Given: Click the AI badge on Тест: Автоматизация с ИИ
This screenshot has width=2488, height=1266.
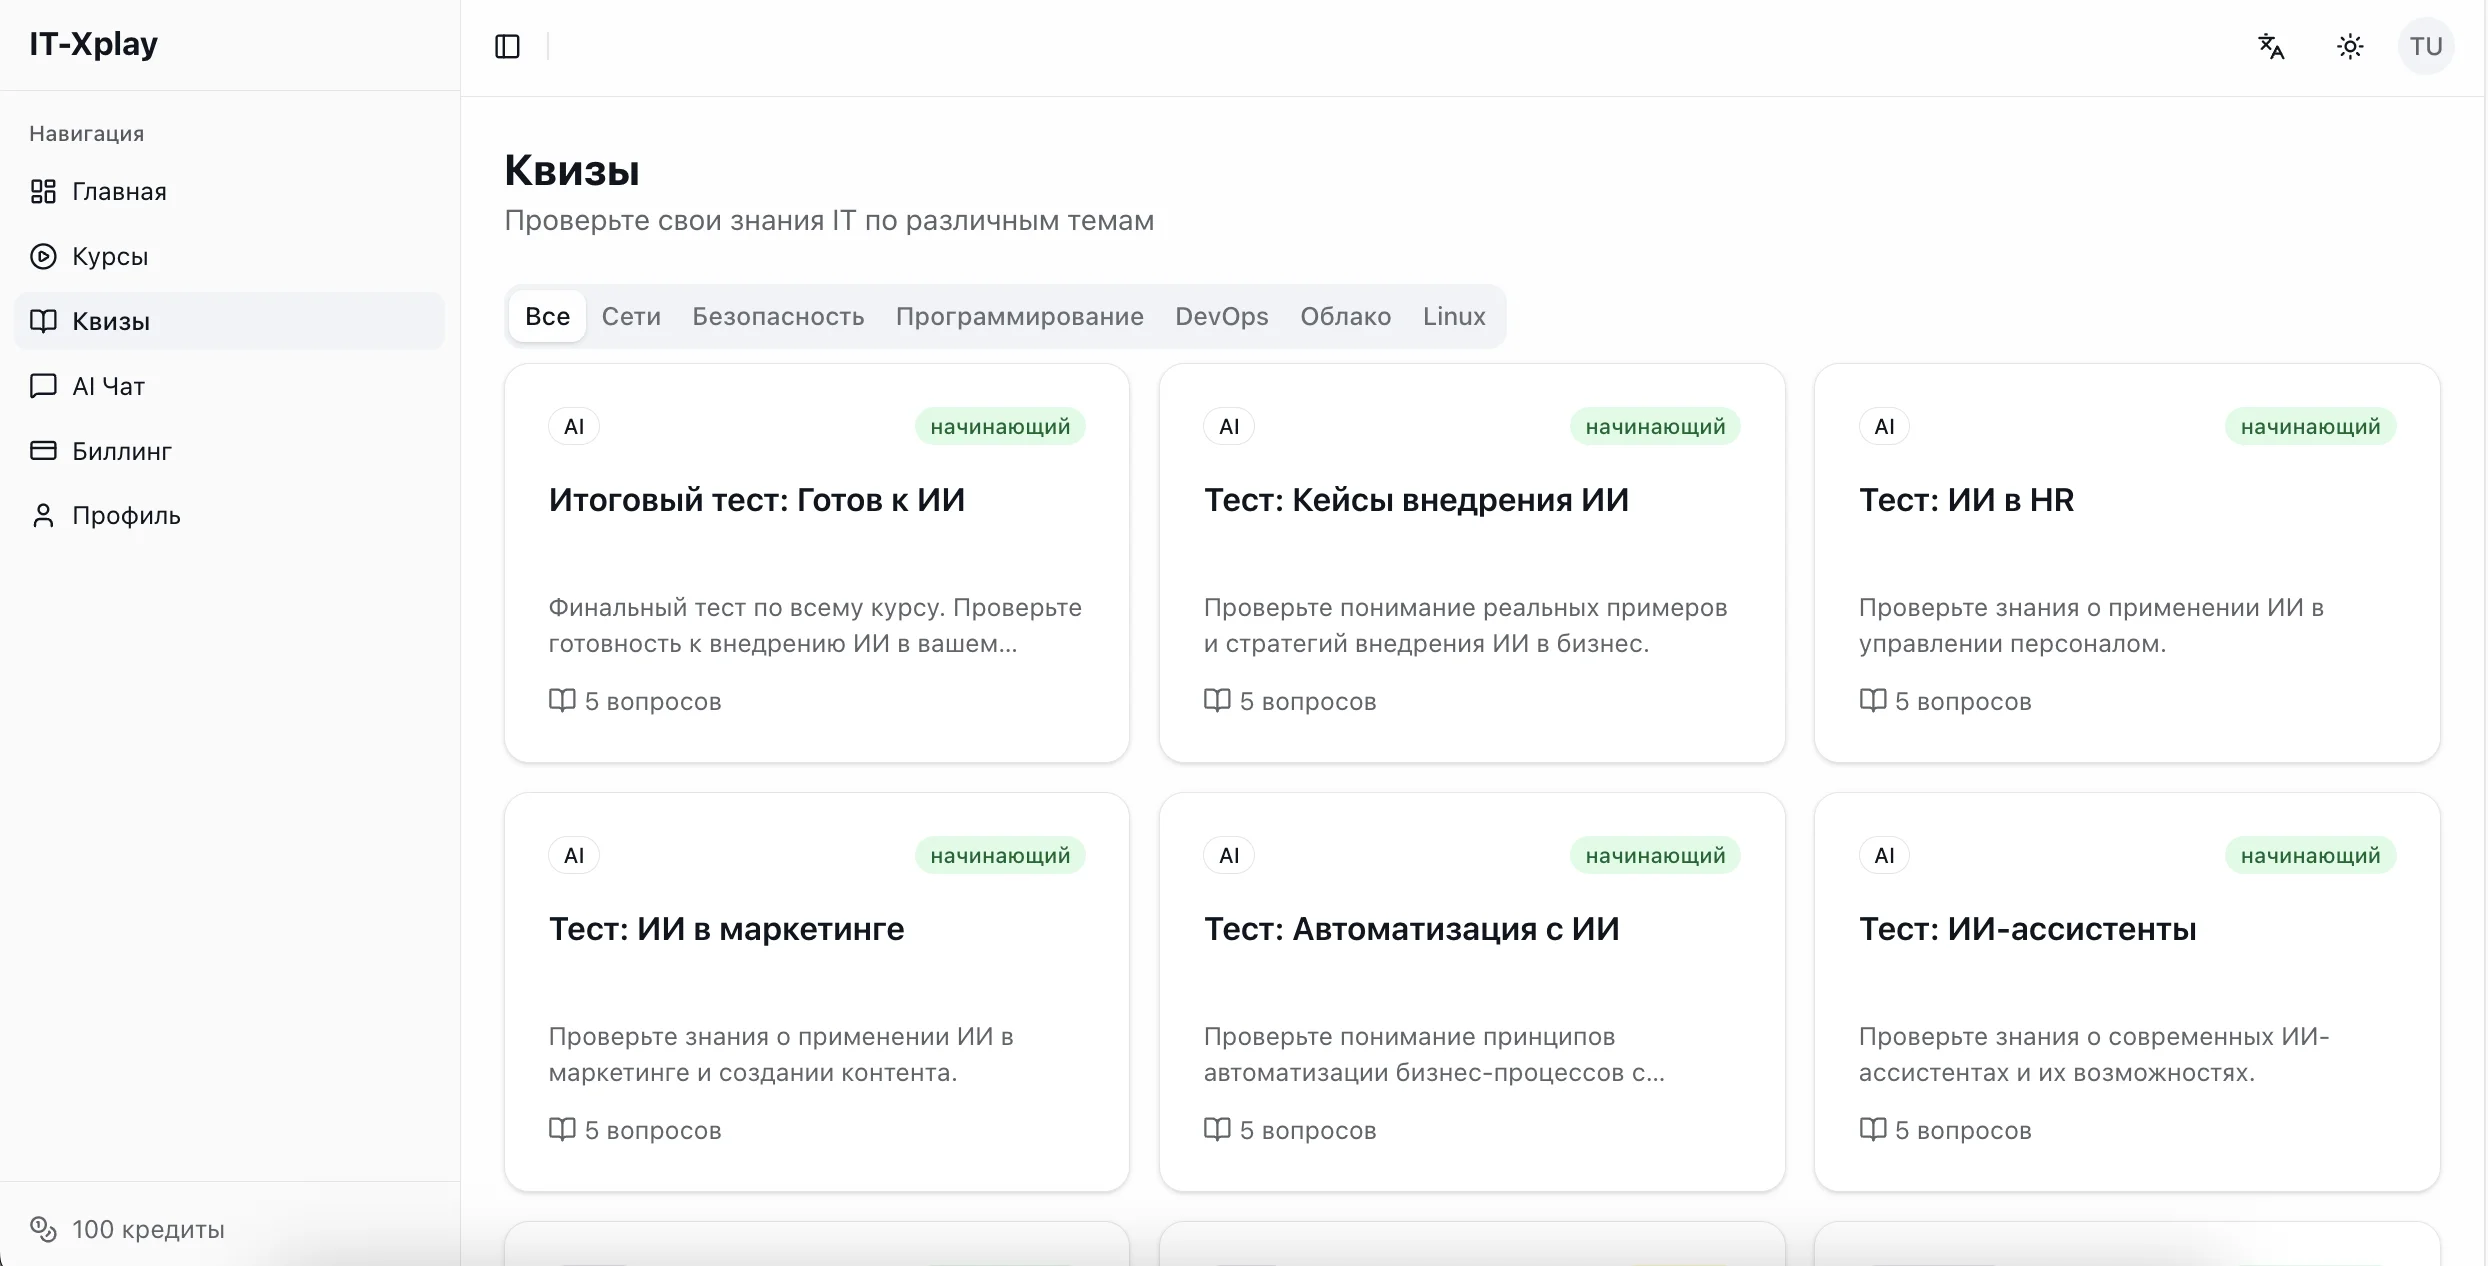Looking at the screenshot, I should click(x=1229, y=855).
